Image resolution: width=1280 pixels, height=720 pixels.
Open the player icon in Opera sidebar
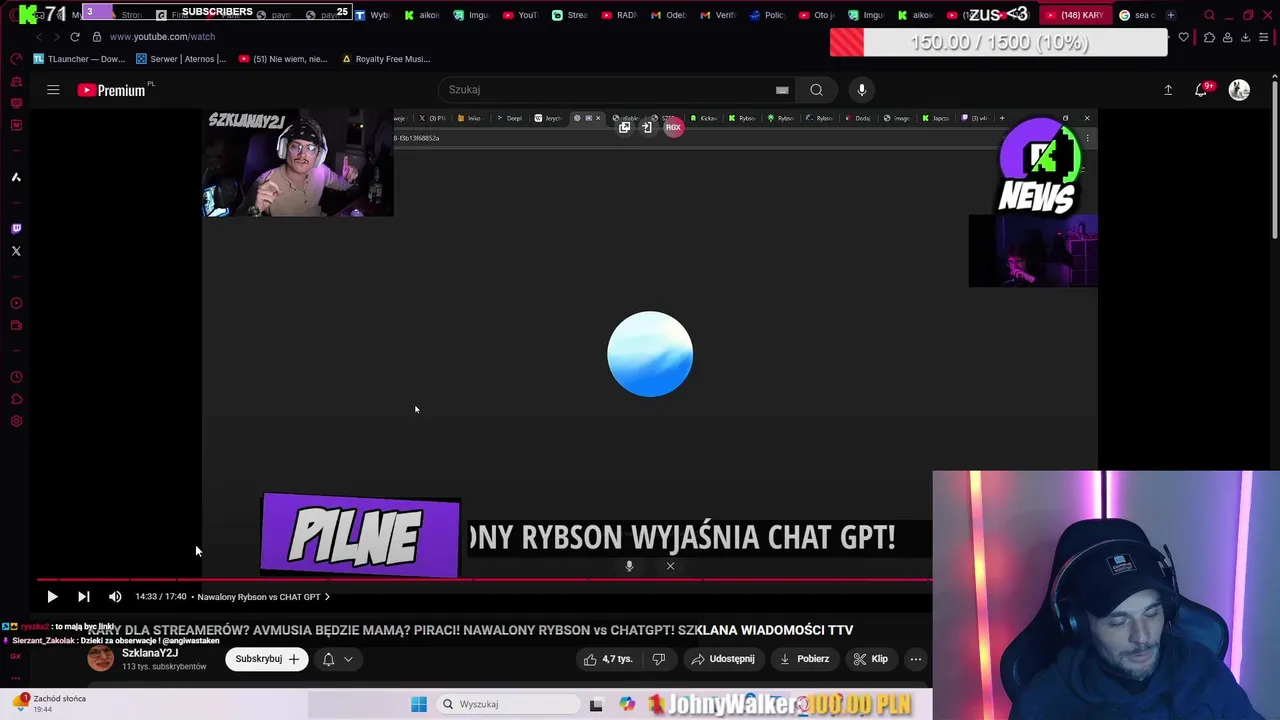tap(16, 303)
